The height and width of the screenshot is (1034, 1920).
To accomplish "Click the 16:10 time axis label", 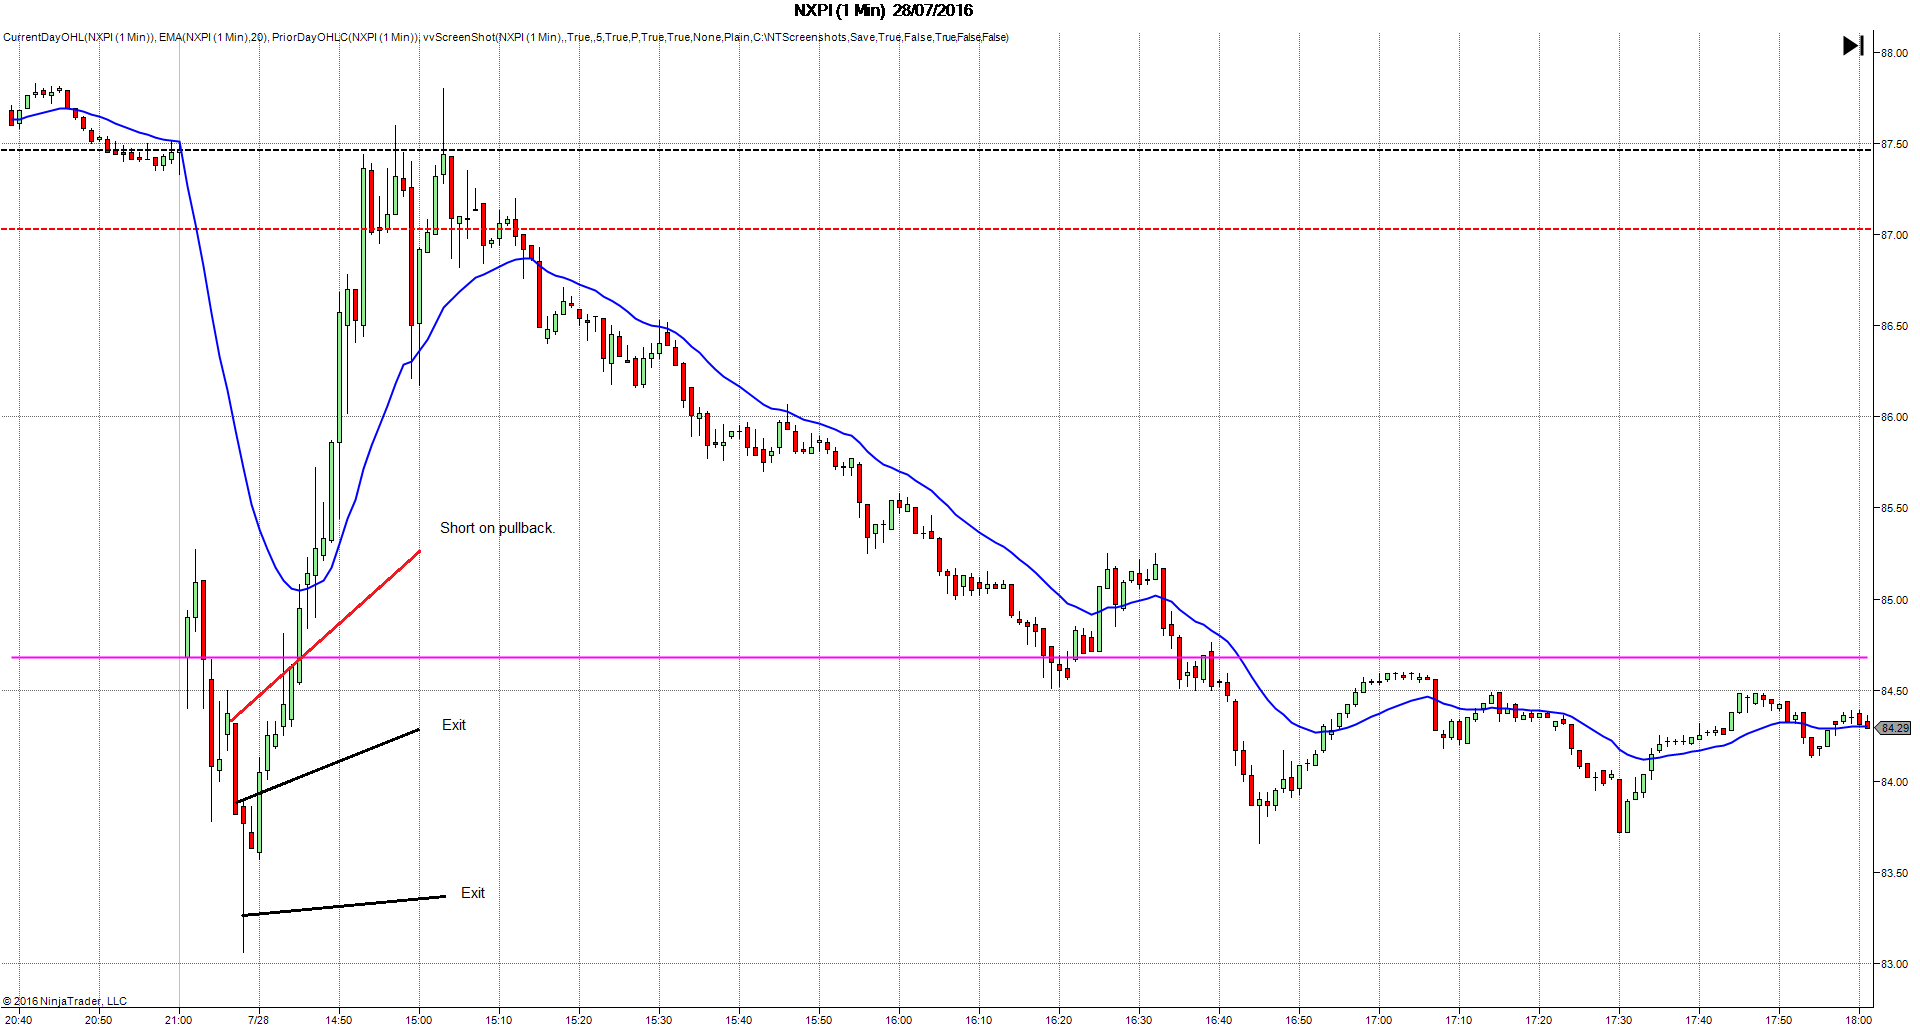I will click(978, 1020).
